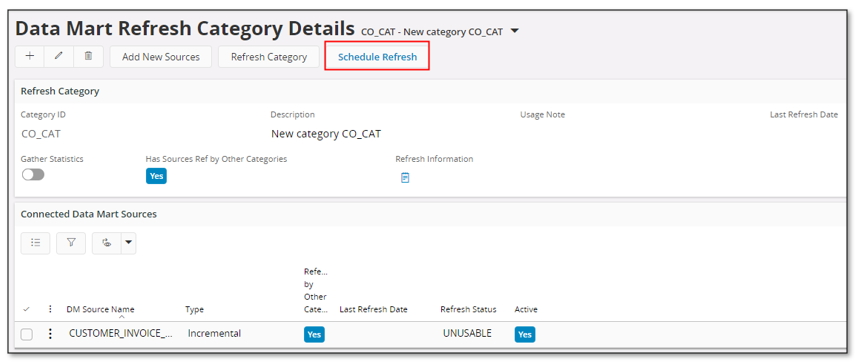The height and width of the screenshot is (364, 855).
Task: Open the dropdown arrow beside eye icon
Action: 129,243
